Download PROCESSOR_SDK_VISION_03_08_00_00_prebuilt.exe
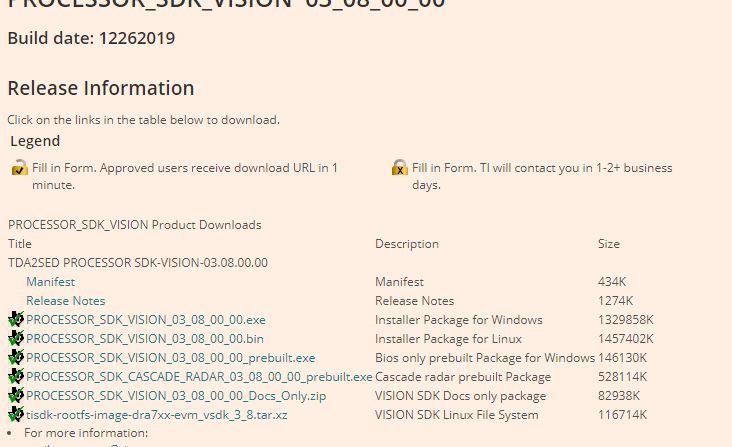This screenshot has width=732, height=447. [x=170, y=358]
